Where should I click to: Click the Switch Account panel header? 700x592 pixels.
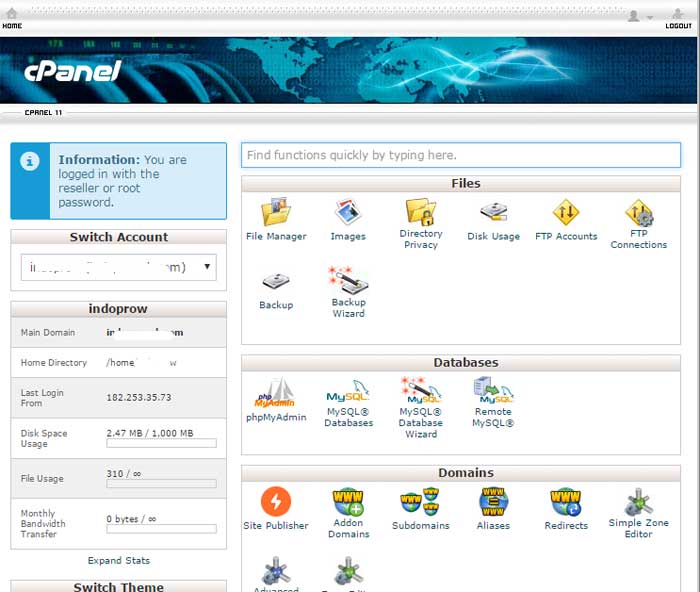[x=119, y=237]
